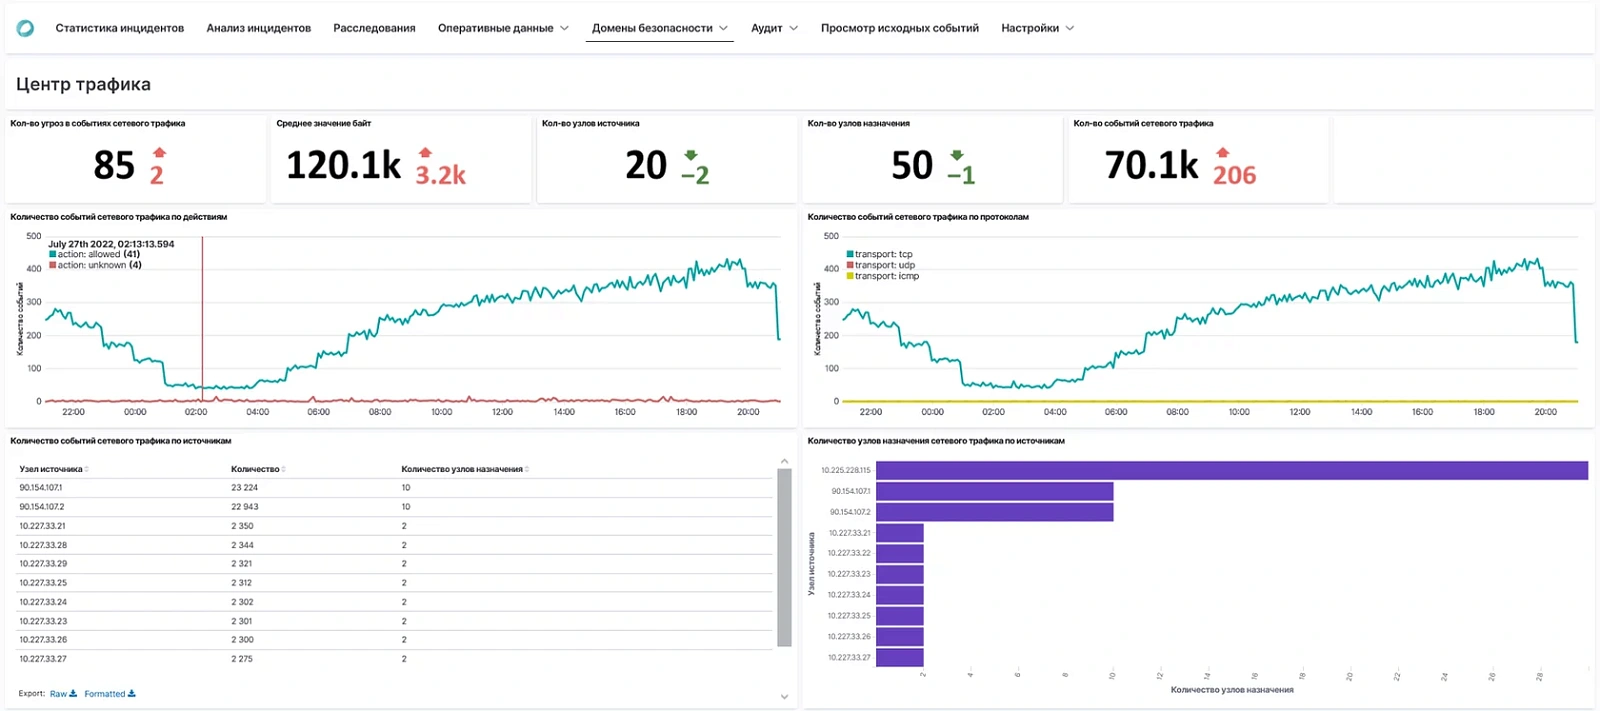1600x711 pixels.
Task: Select the 10.227.33.27 bar in chart
Action: [899, 658]
